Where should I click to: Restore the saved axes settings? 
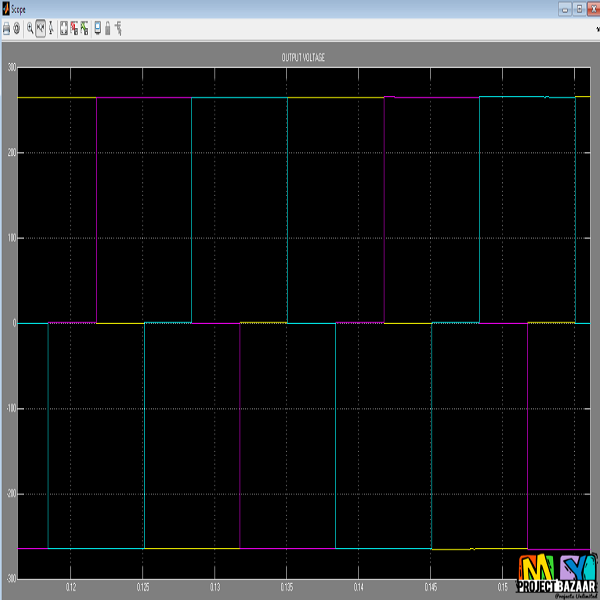click(85, 29)
